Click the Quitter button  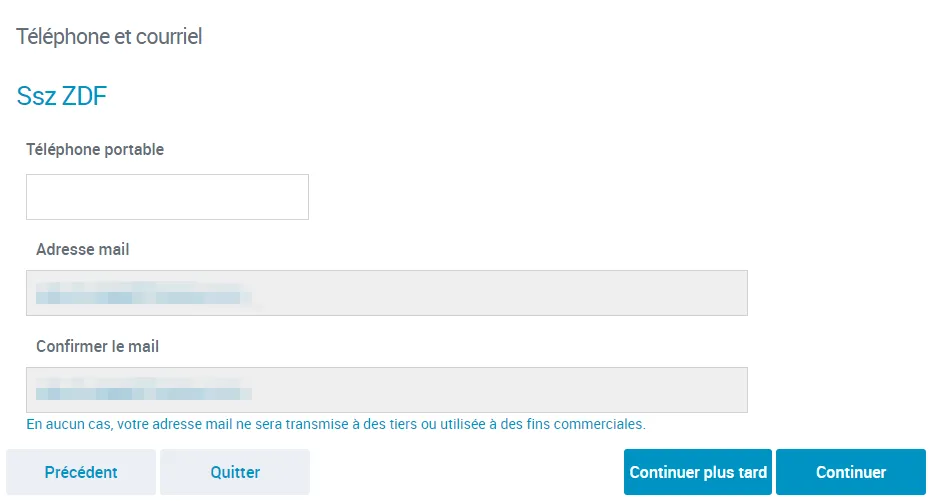pos(235,472)
